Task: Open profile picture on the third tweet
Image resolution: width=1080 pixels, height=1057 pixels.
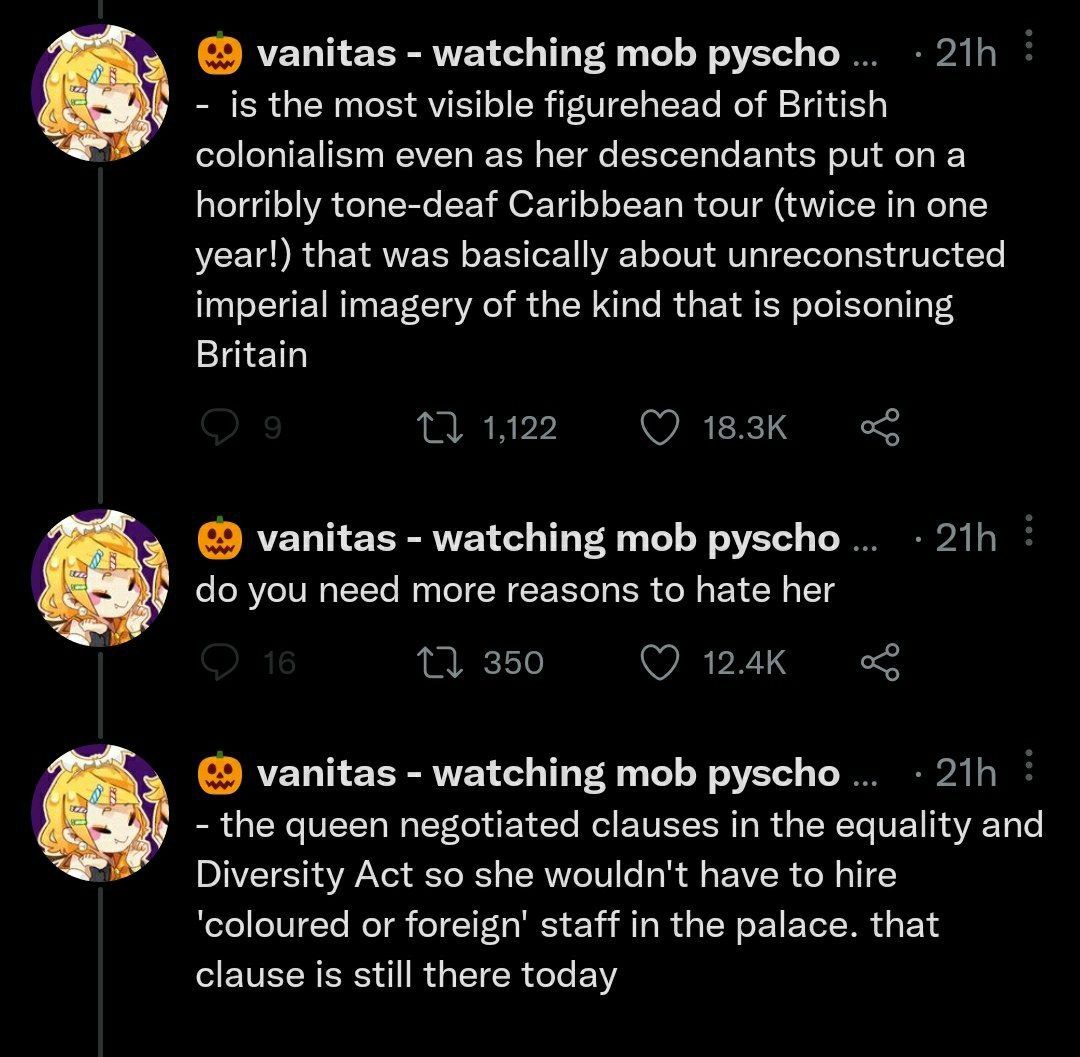Action: [101, 813]
